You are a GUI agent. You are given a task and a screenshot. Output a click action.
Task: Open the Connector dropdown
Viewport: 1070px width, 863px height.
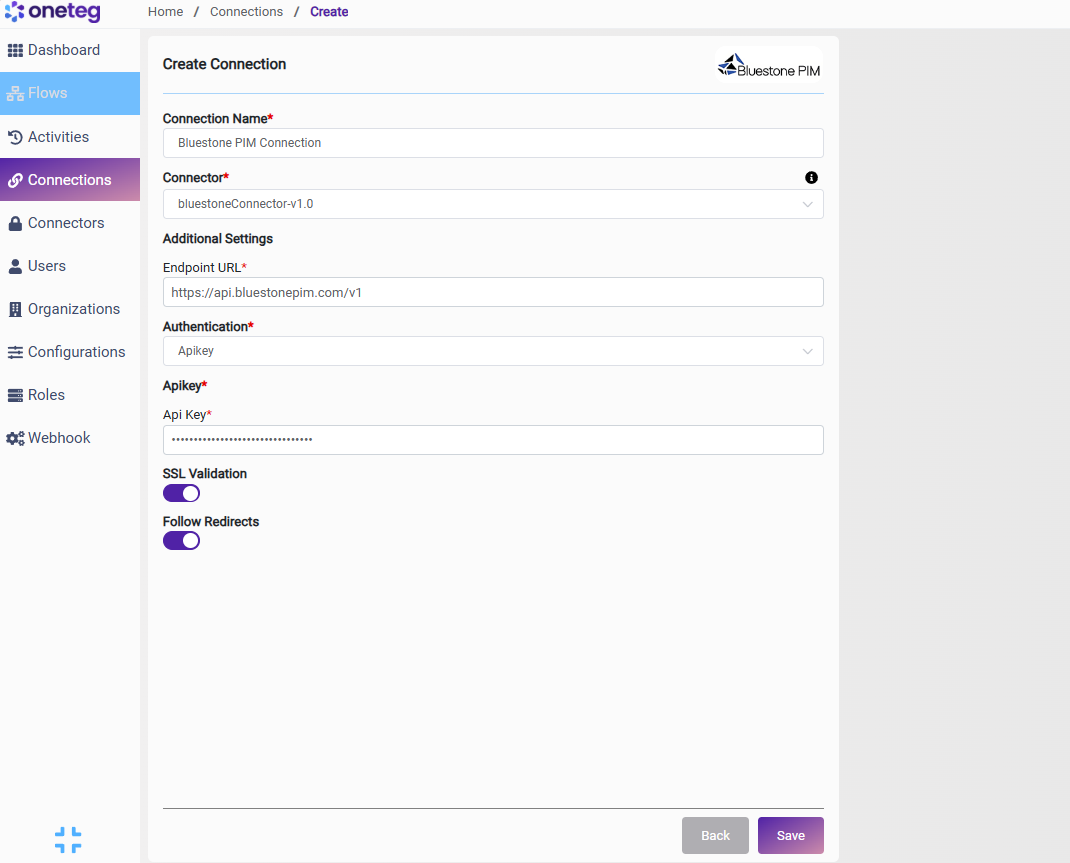493,204
